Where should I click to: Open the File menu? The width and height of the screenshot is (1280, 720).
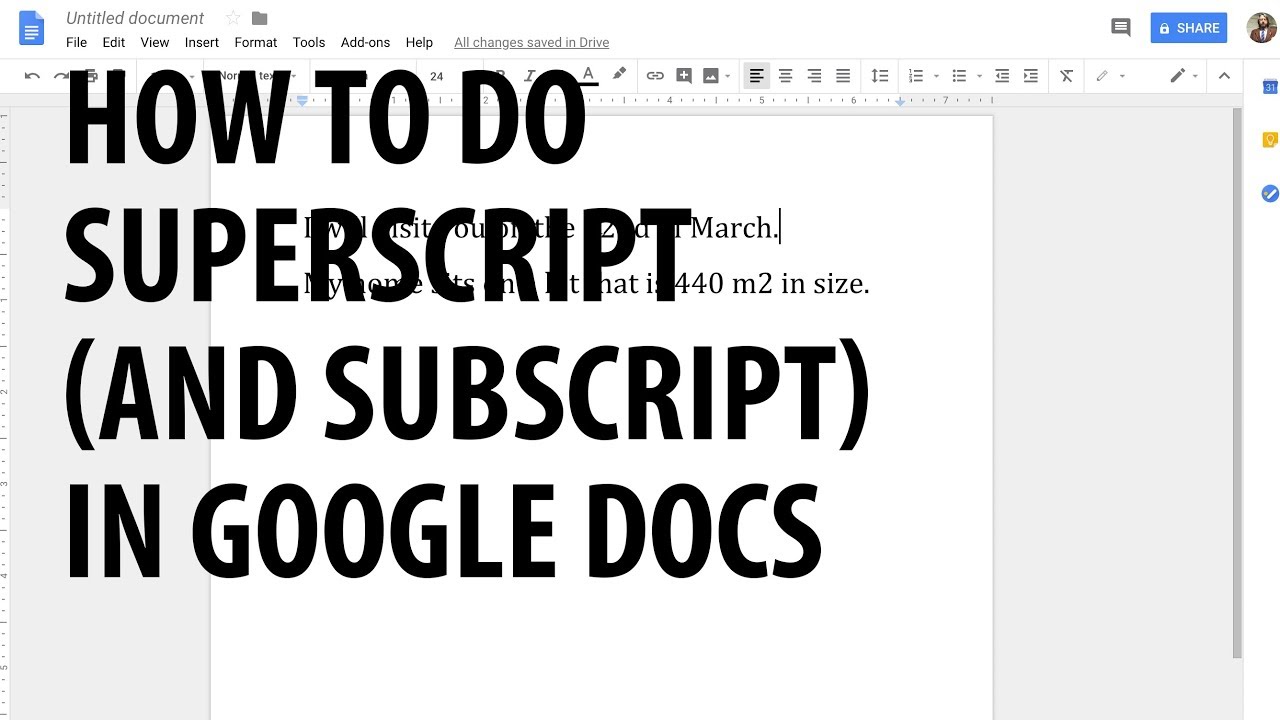pos(77,42)
